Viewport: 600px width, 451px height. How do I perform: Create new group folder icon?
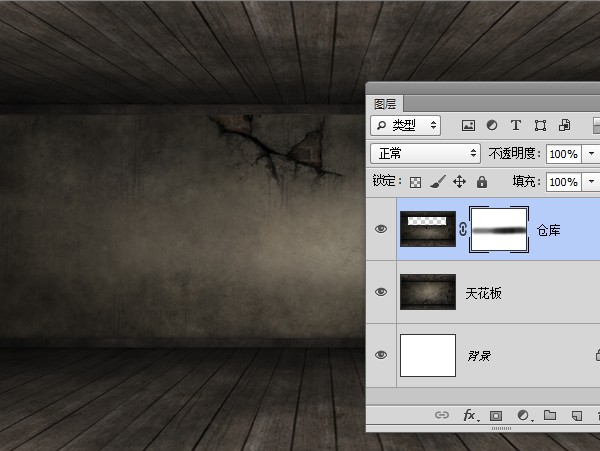[x=550, y=415]
